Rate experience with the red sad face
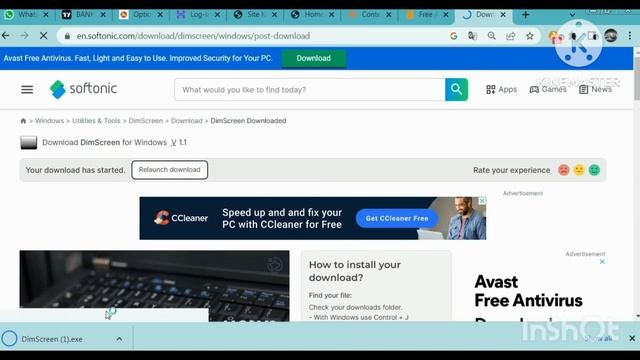Screen dimensions: 640x360 coord(564,170)
